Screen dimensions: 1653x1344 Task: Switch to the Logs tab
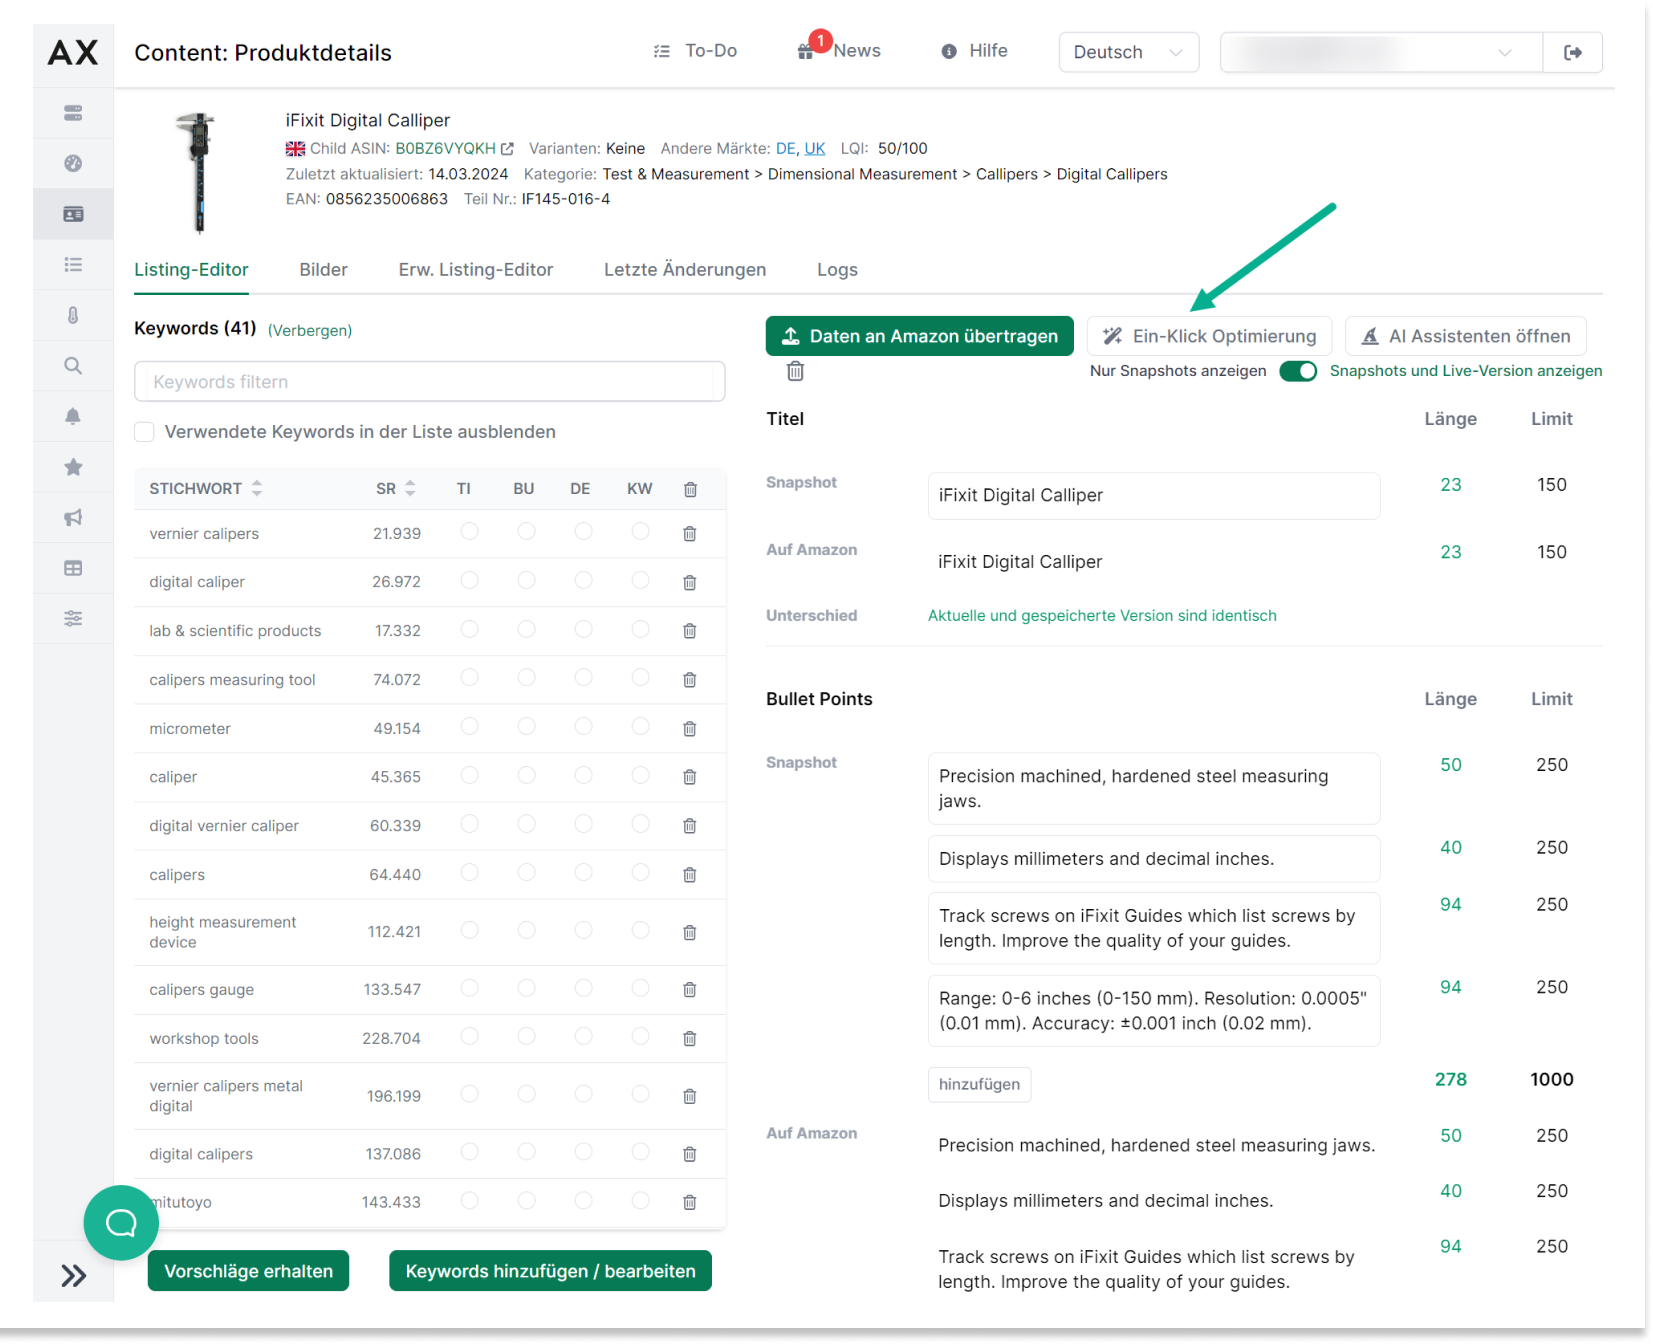pos(837,270)
